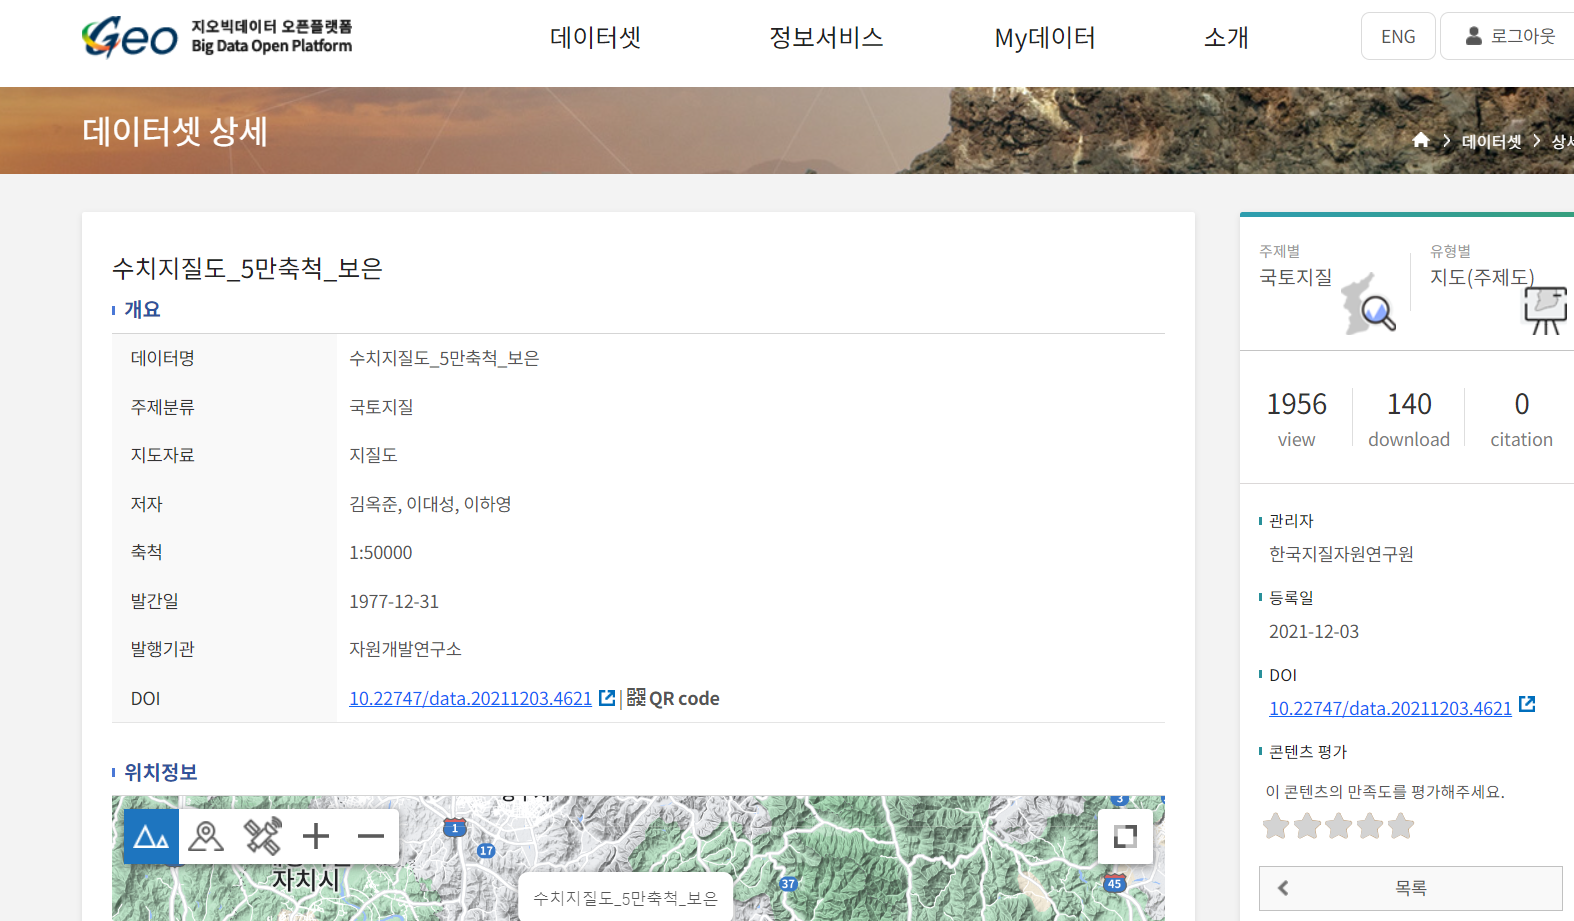Click route 45 marker on the map

(1114, 884)
